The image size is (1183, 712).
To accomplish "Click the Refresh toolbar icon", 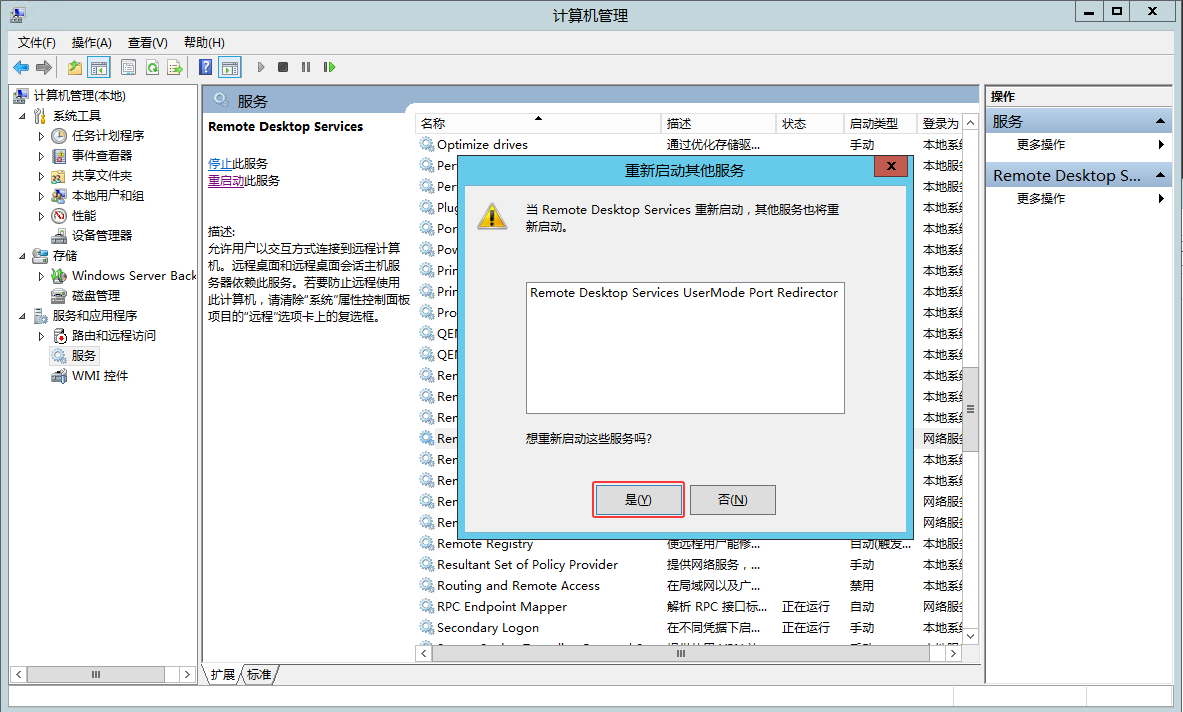I will coord(152,67).
